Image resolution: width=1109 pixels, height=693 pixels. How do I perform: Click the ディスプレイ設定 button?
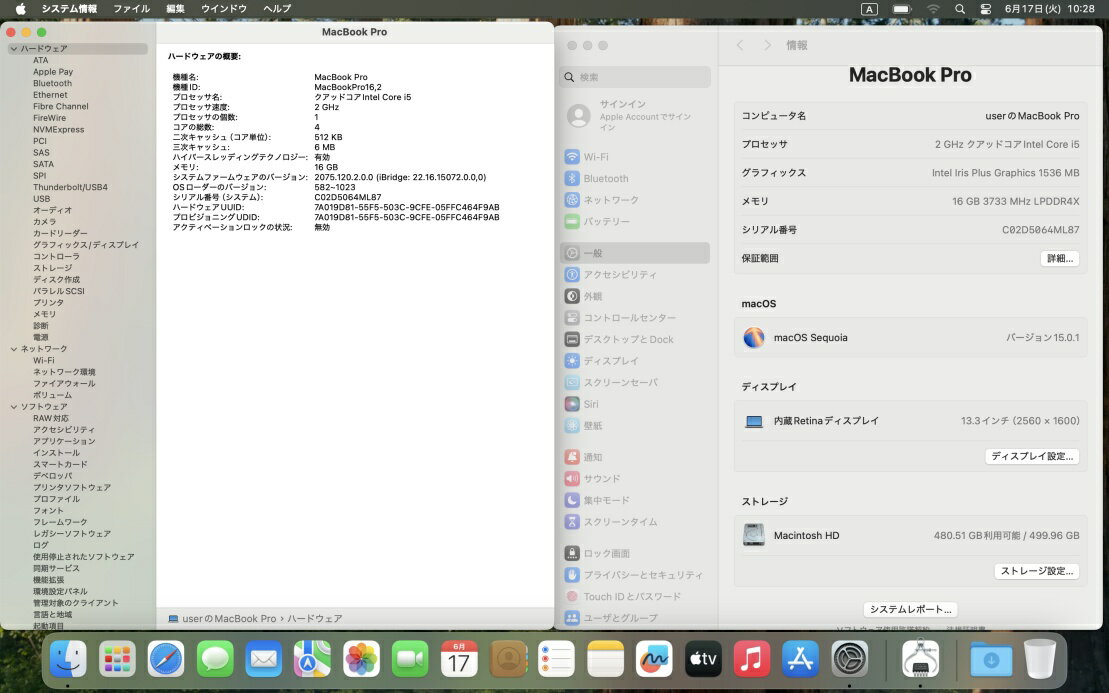click(1032, 456)
